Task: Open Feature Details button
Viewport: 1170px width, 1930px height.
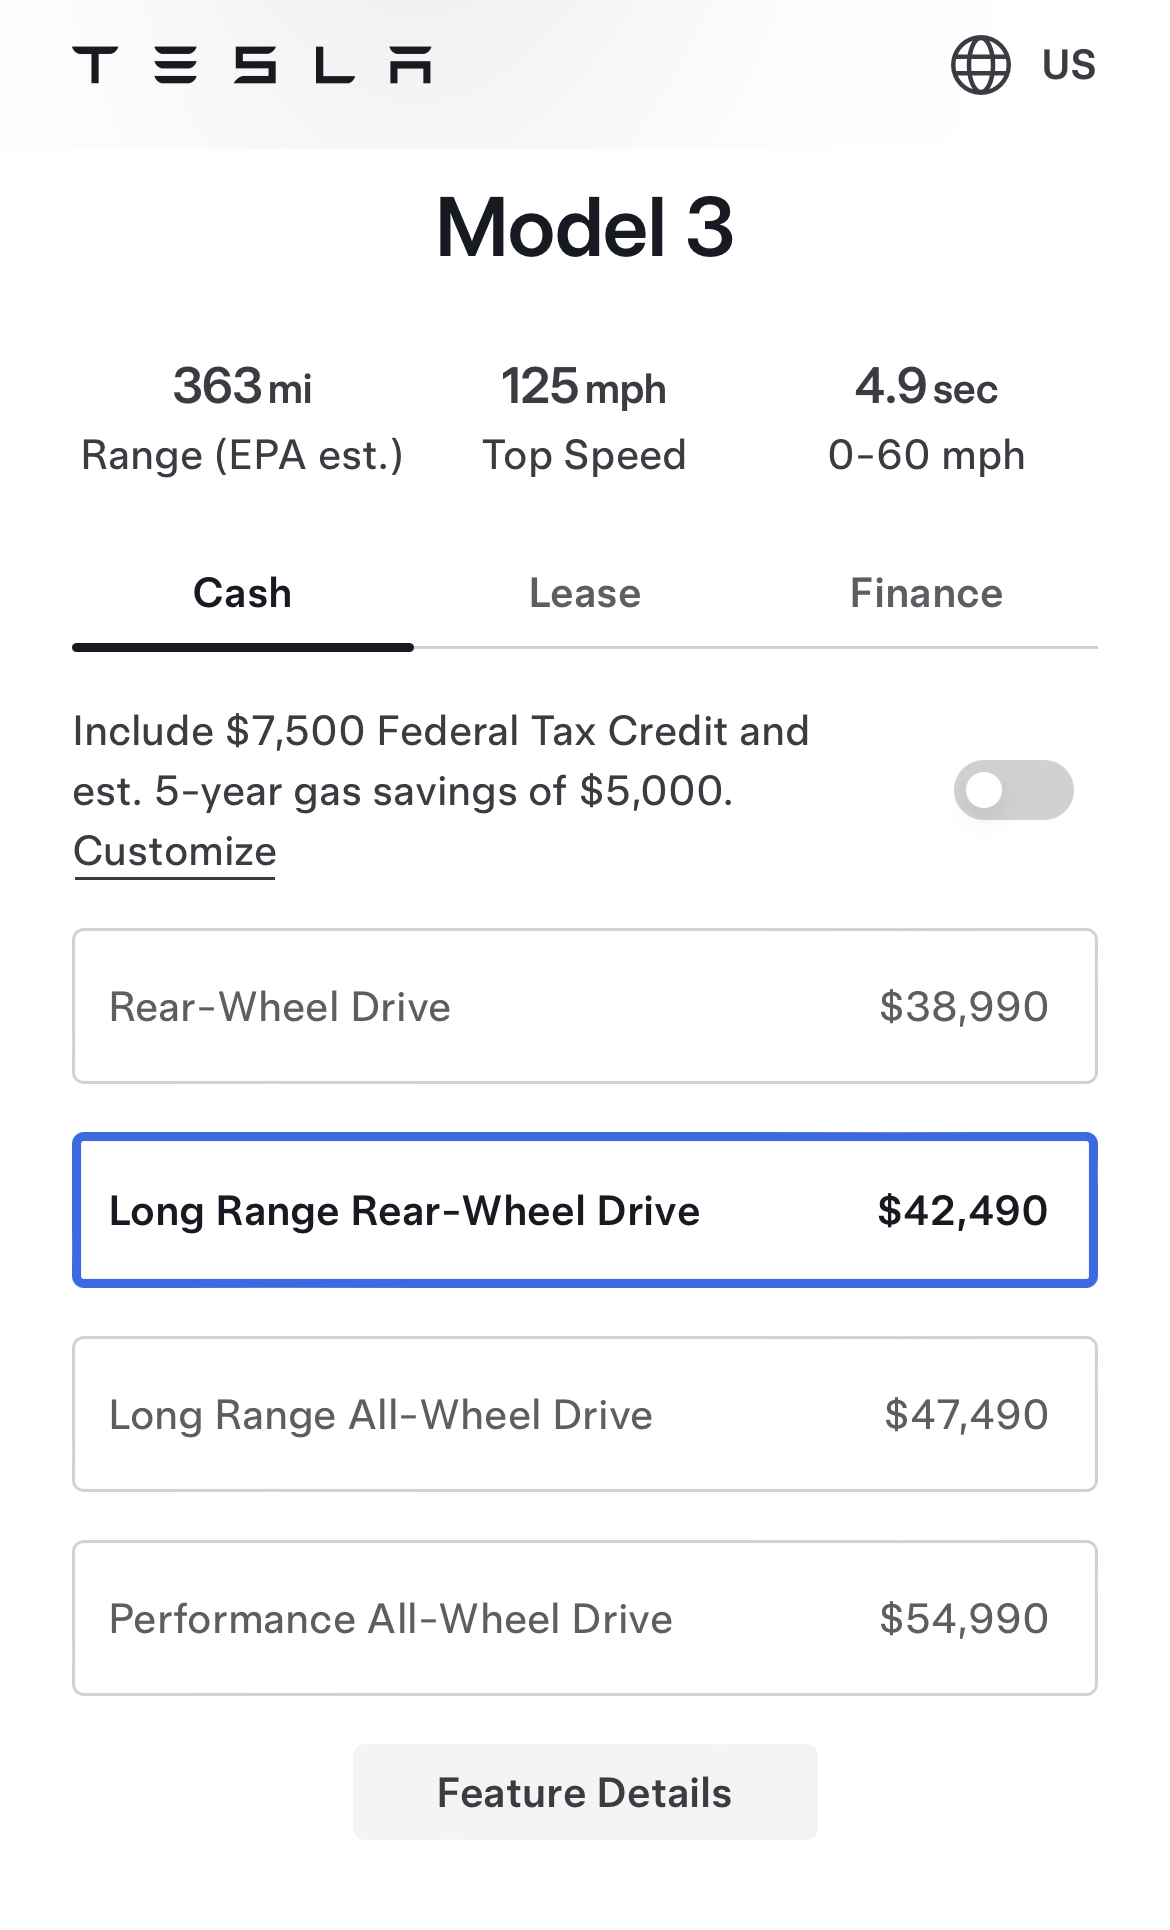Action: coord(585,1792)
